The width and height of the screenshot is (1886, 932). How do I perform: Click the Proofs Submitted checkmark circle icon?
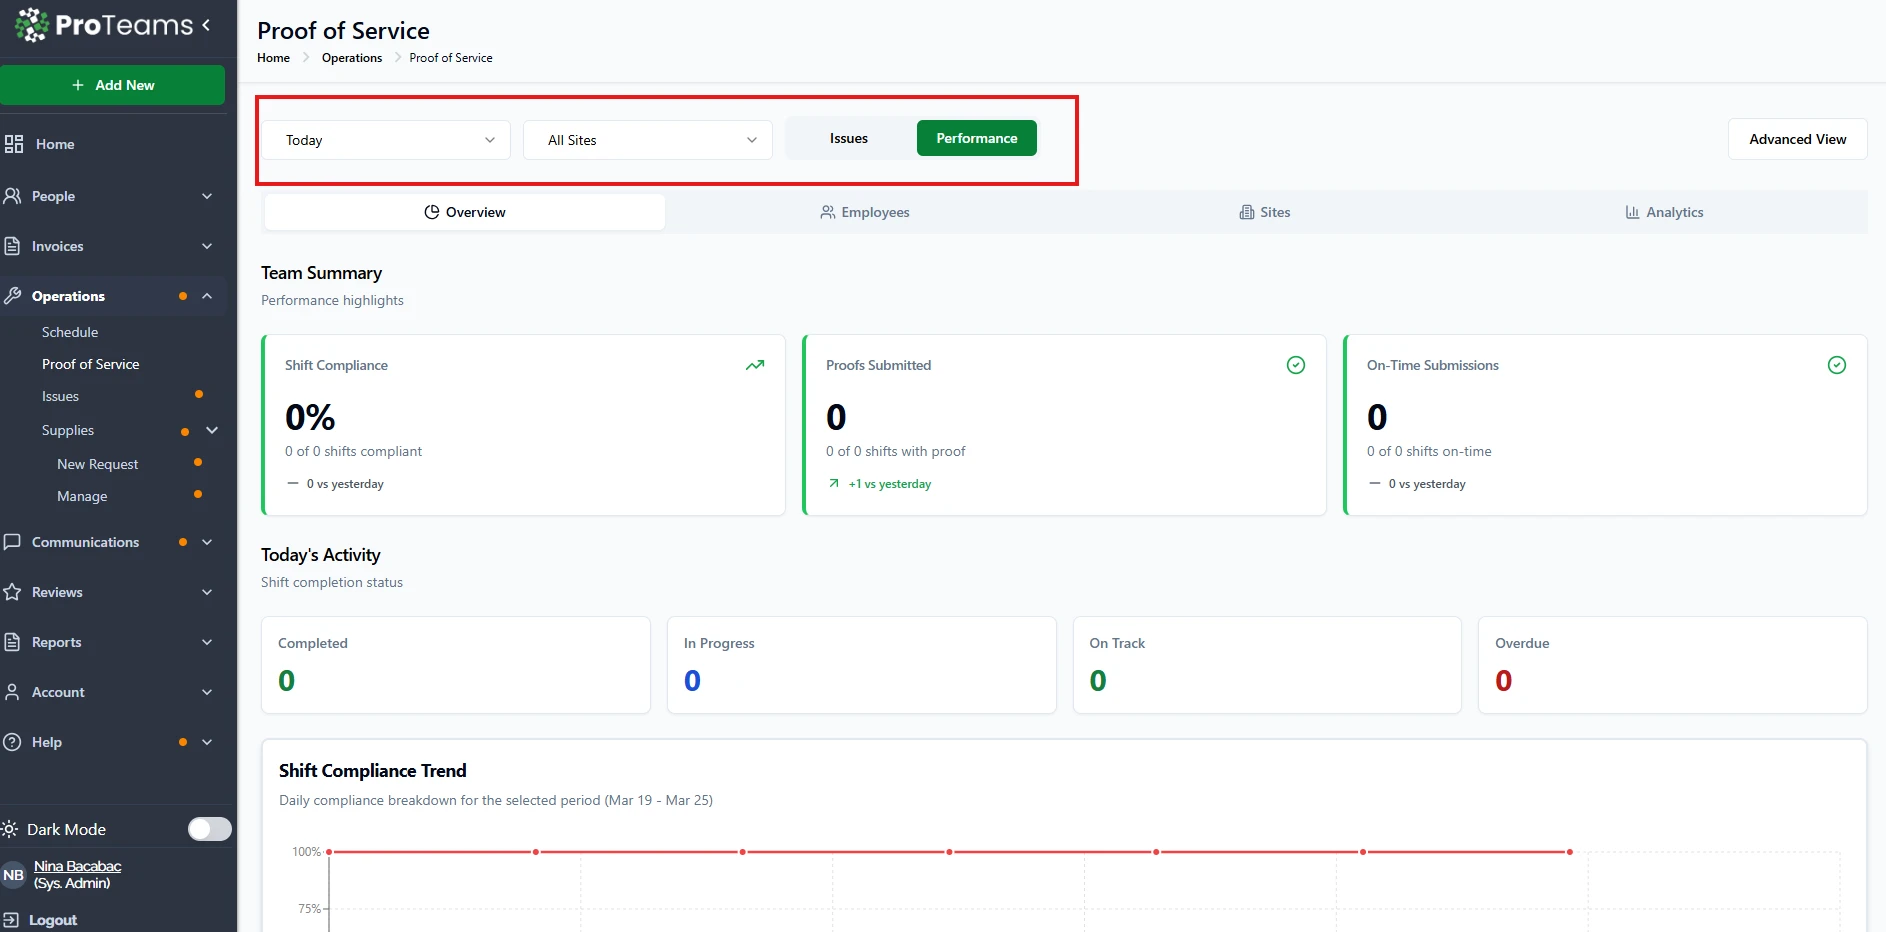pyautogui.click(x=1295, y=365)
